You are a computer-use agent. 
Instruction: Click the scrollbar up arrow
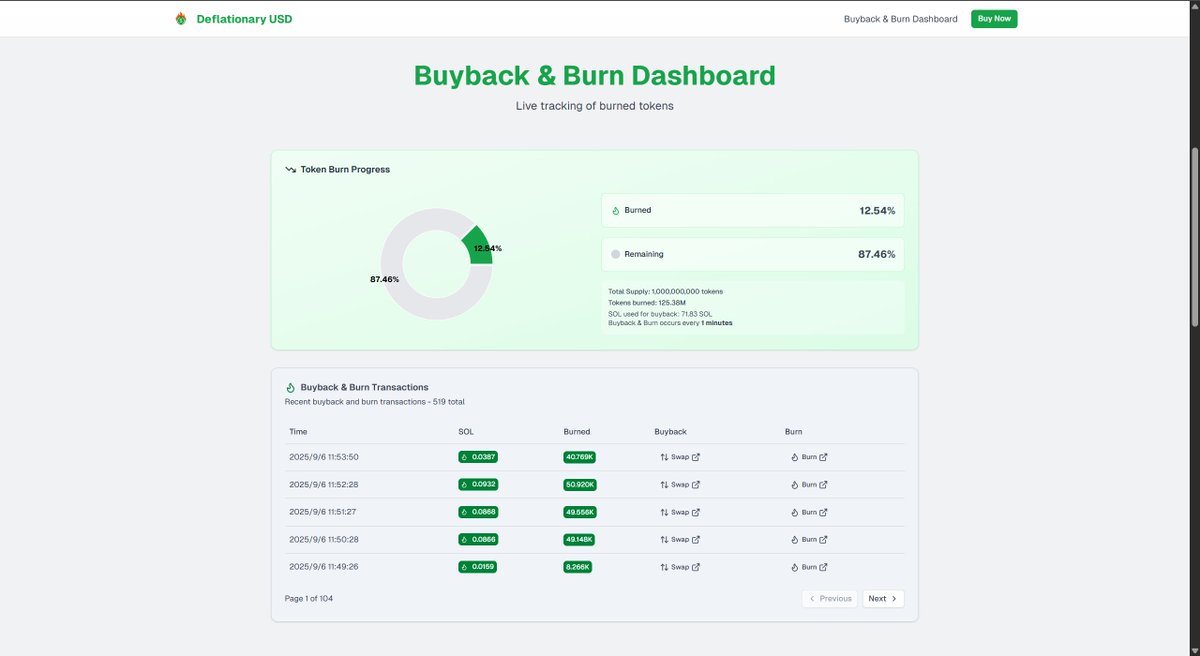[1194, 6]
